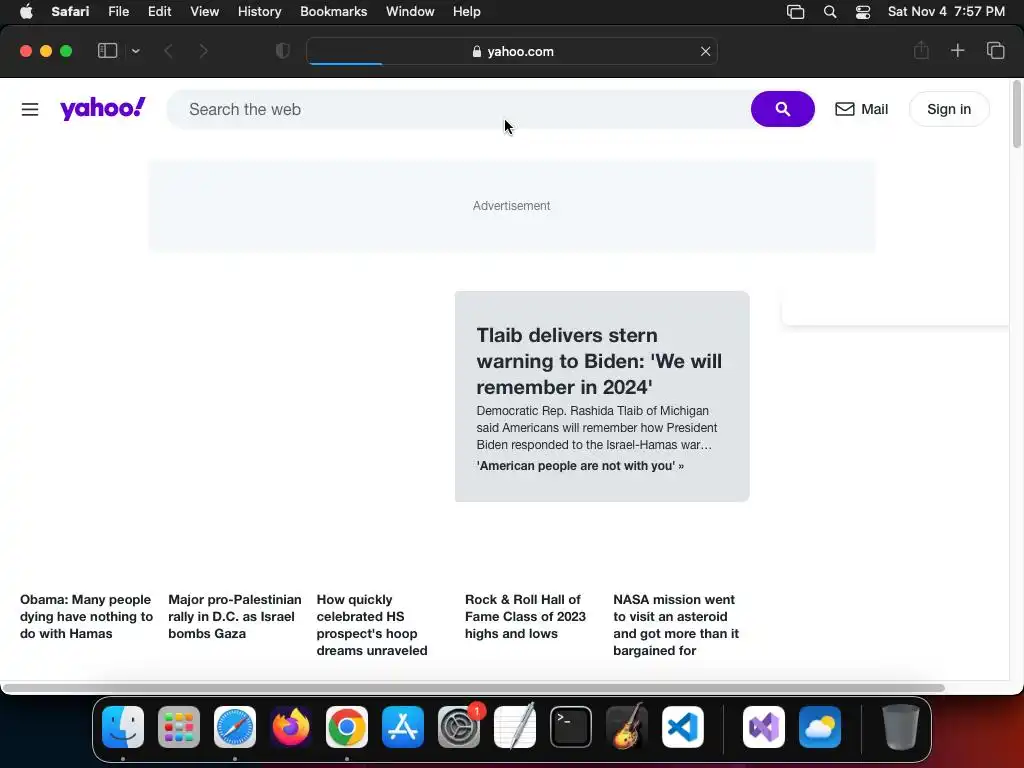
Task: Launch Visual Studio Code from the Dock
Action: 683,727
